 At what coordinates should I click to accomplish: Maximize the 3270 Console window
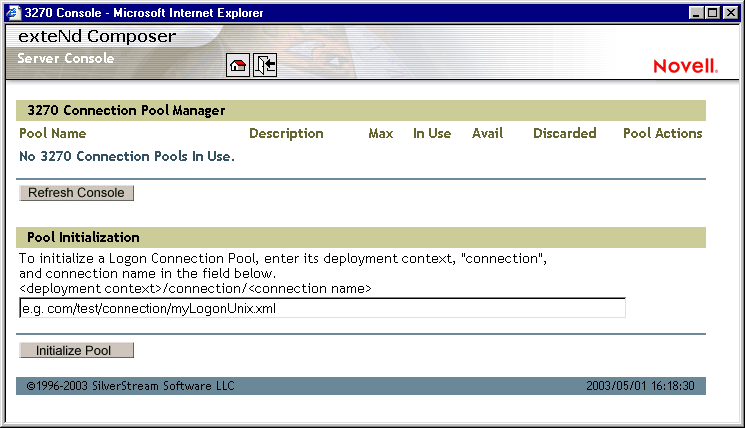[712, 13]
